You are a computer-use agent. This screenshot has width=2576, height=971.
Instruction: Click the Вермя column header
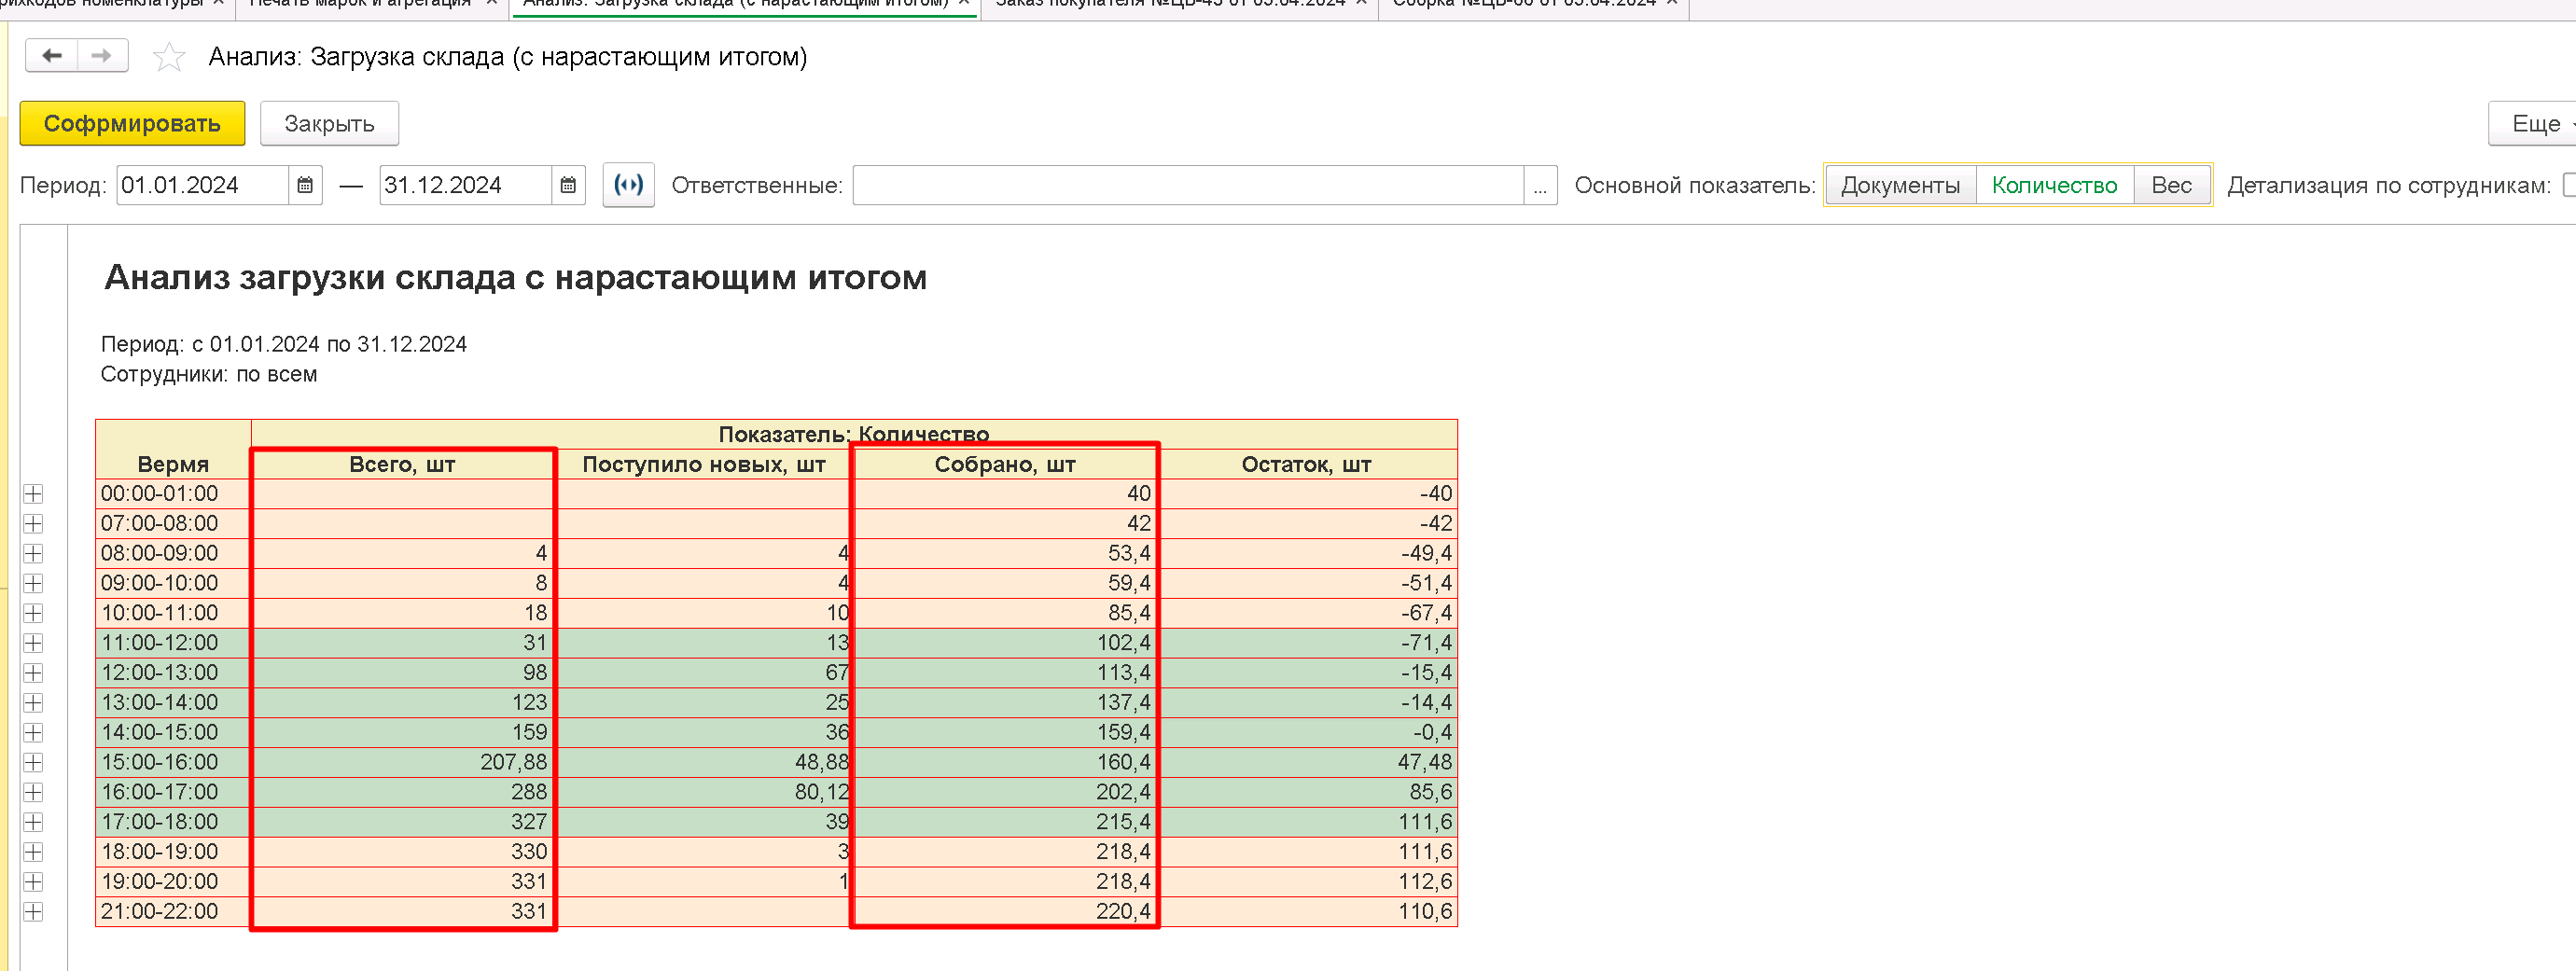click(x=173, y=464)
